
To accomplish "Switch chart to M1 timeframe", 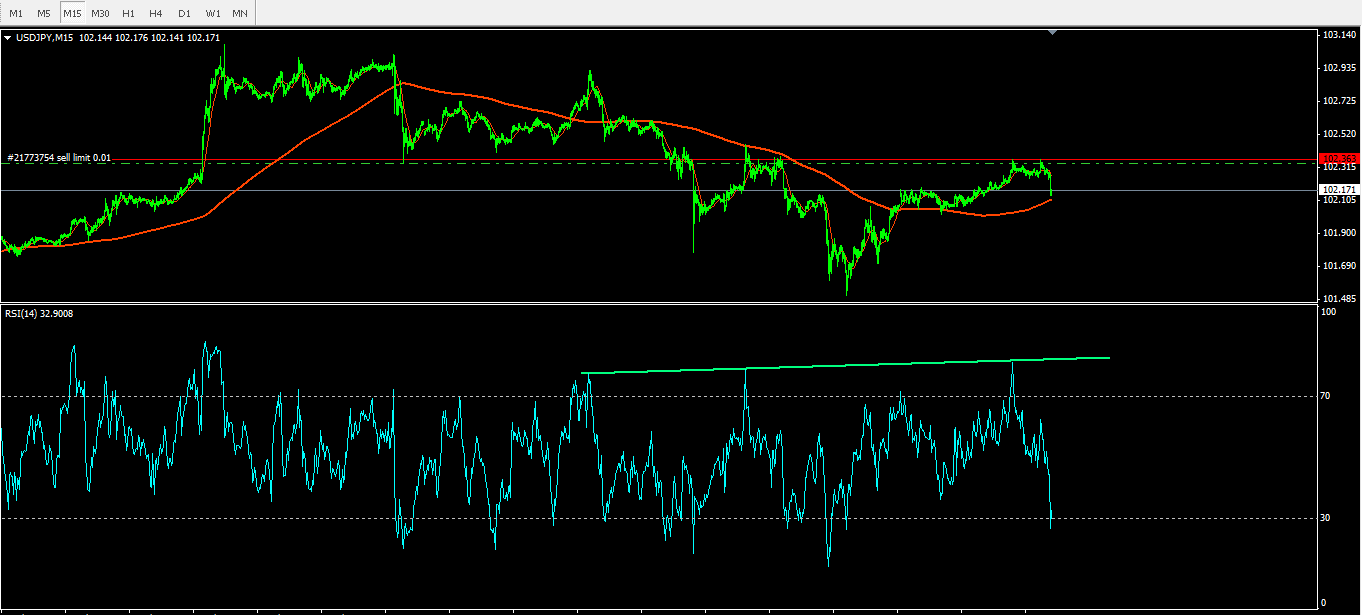I will pos(16,13).
